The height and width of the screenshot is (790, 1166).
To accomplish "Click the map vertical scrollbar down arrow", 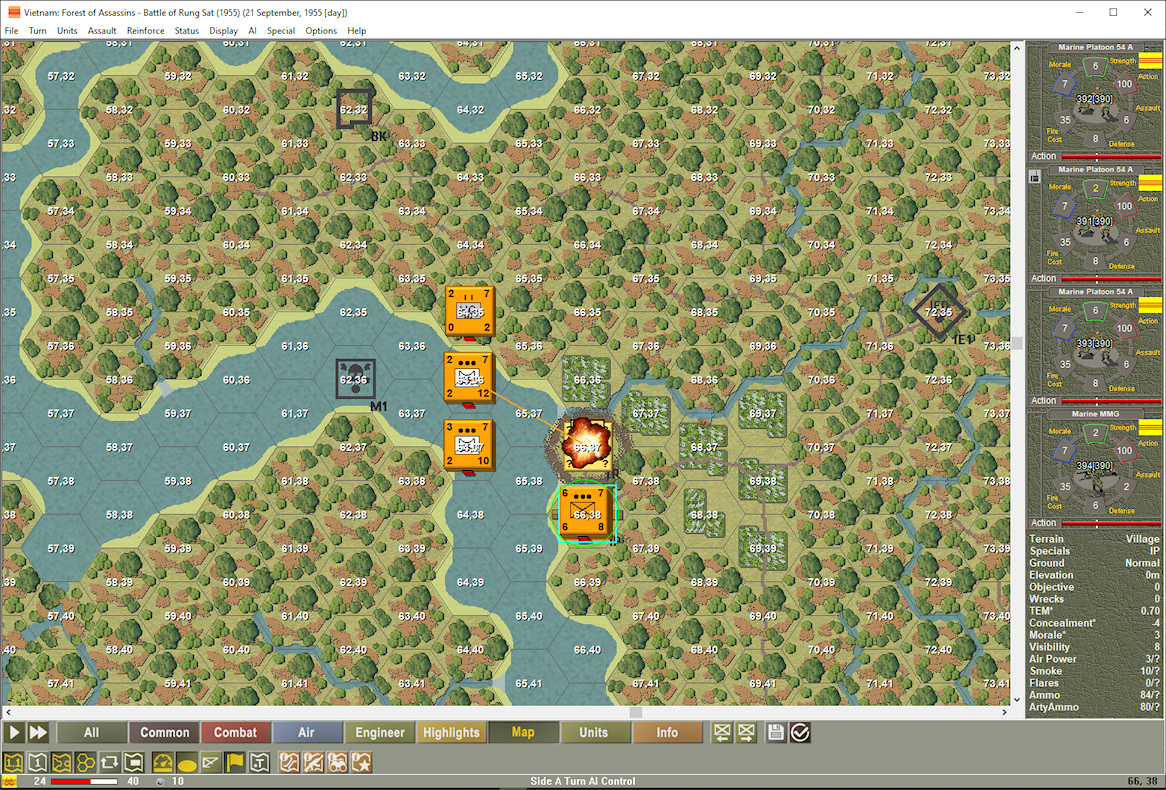I will click(x=1017, y=699).
